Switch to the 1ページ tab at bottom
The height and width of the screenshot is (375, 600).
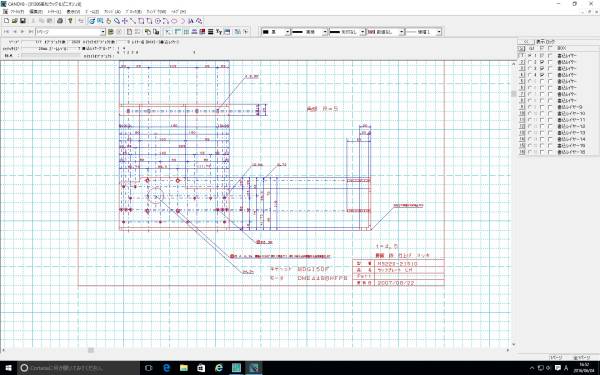(556, 357)
